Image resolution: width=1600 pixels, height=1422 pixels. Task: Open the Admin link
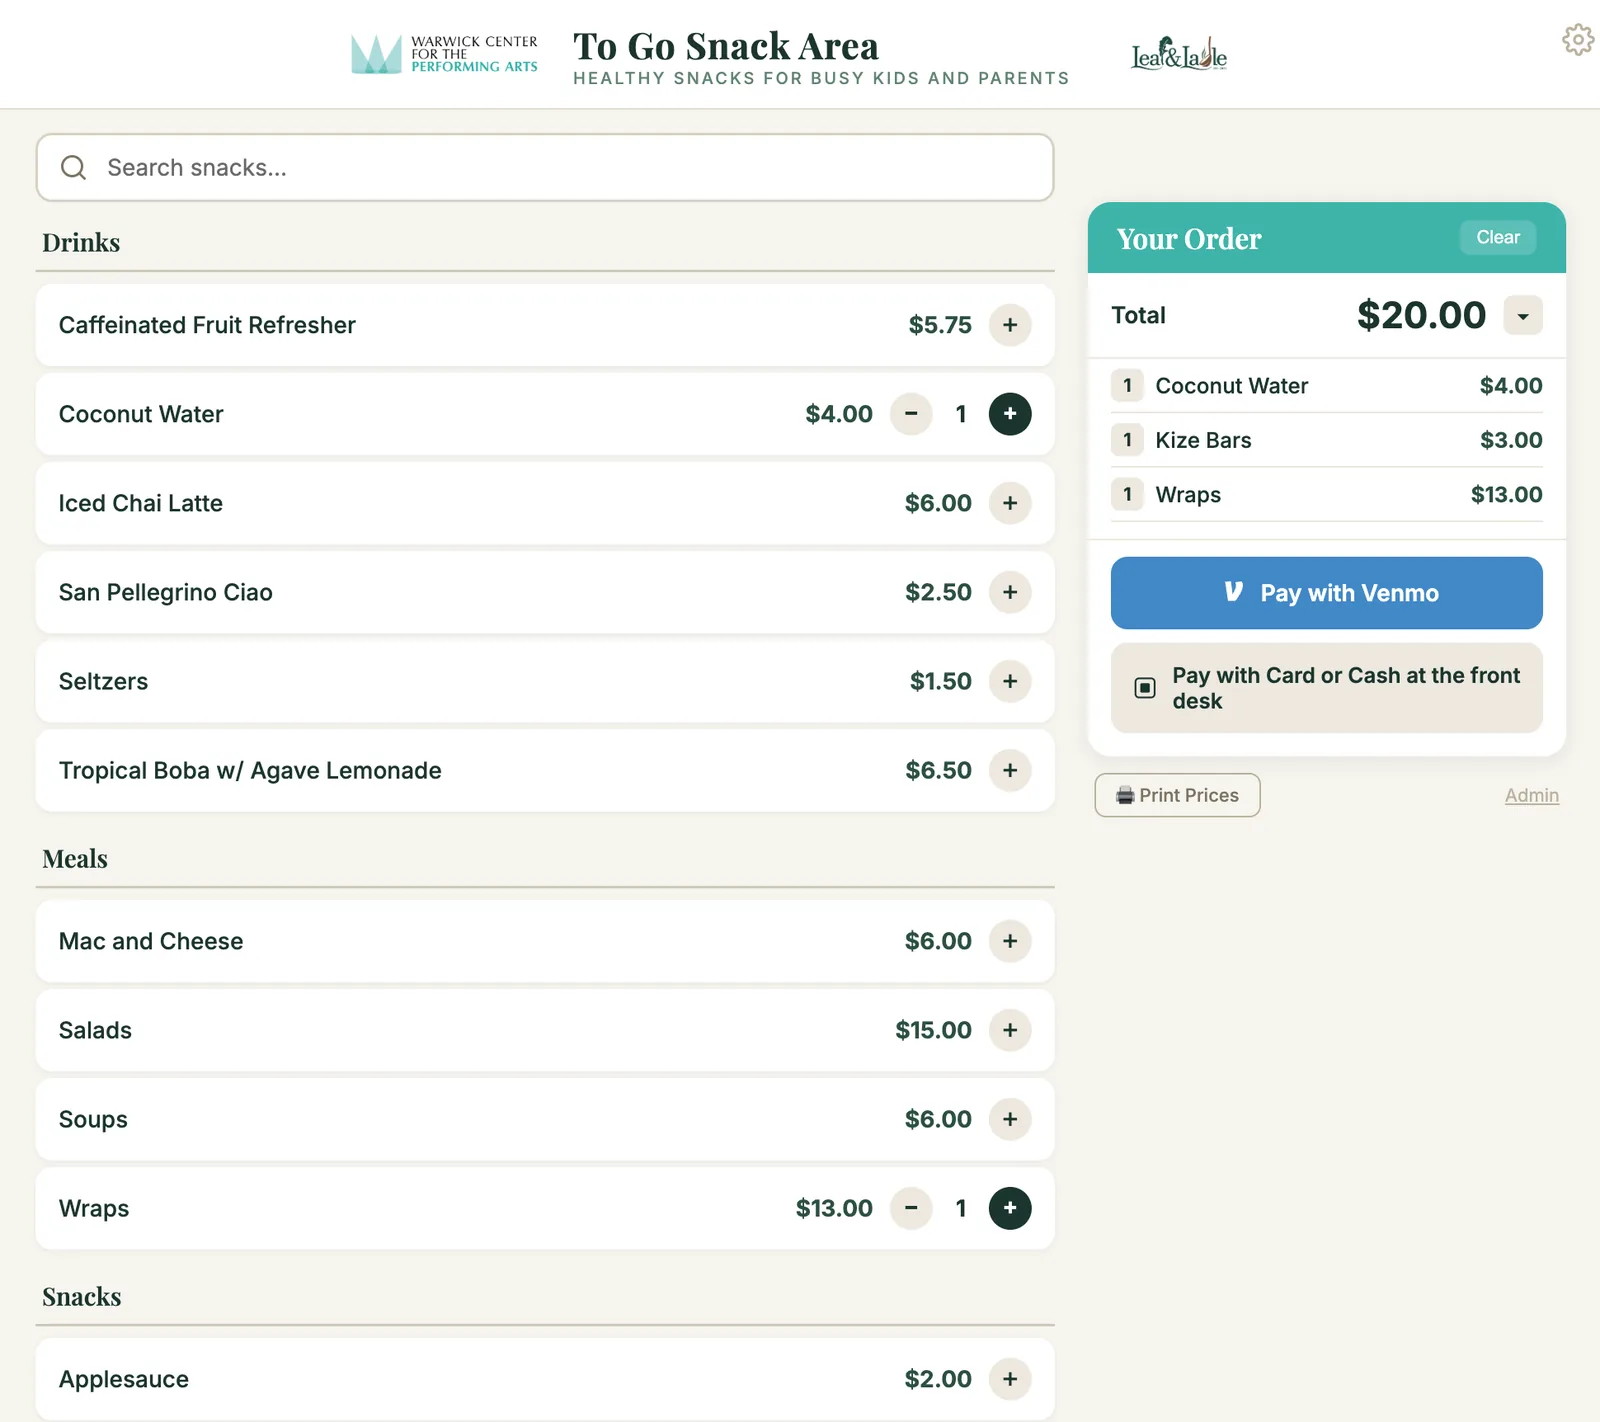pyautogui.click(x=1531, y=795)
